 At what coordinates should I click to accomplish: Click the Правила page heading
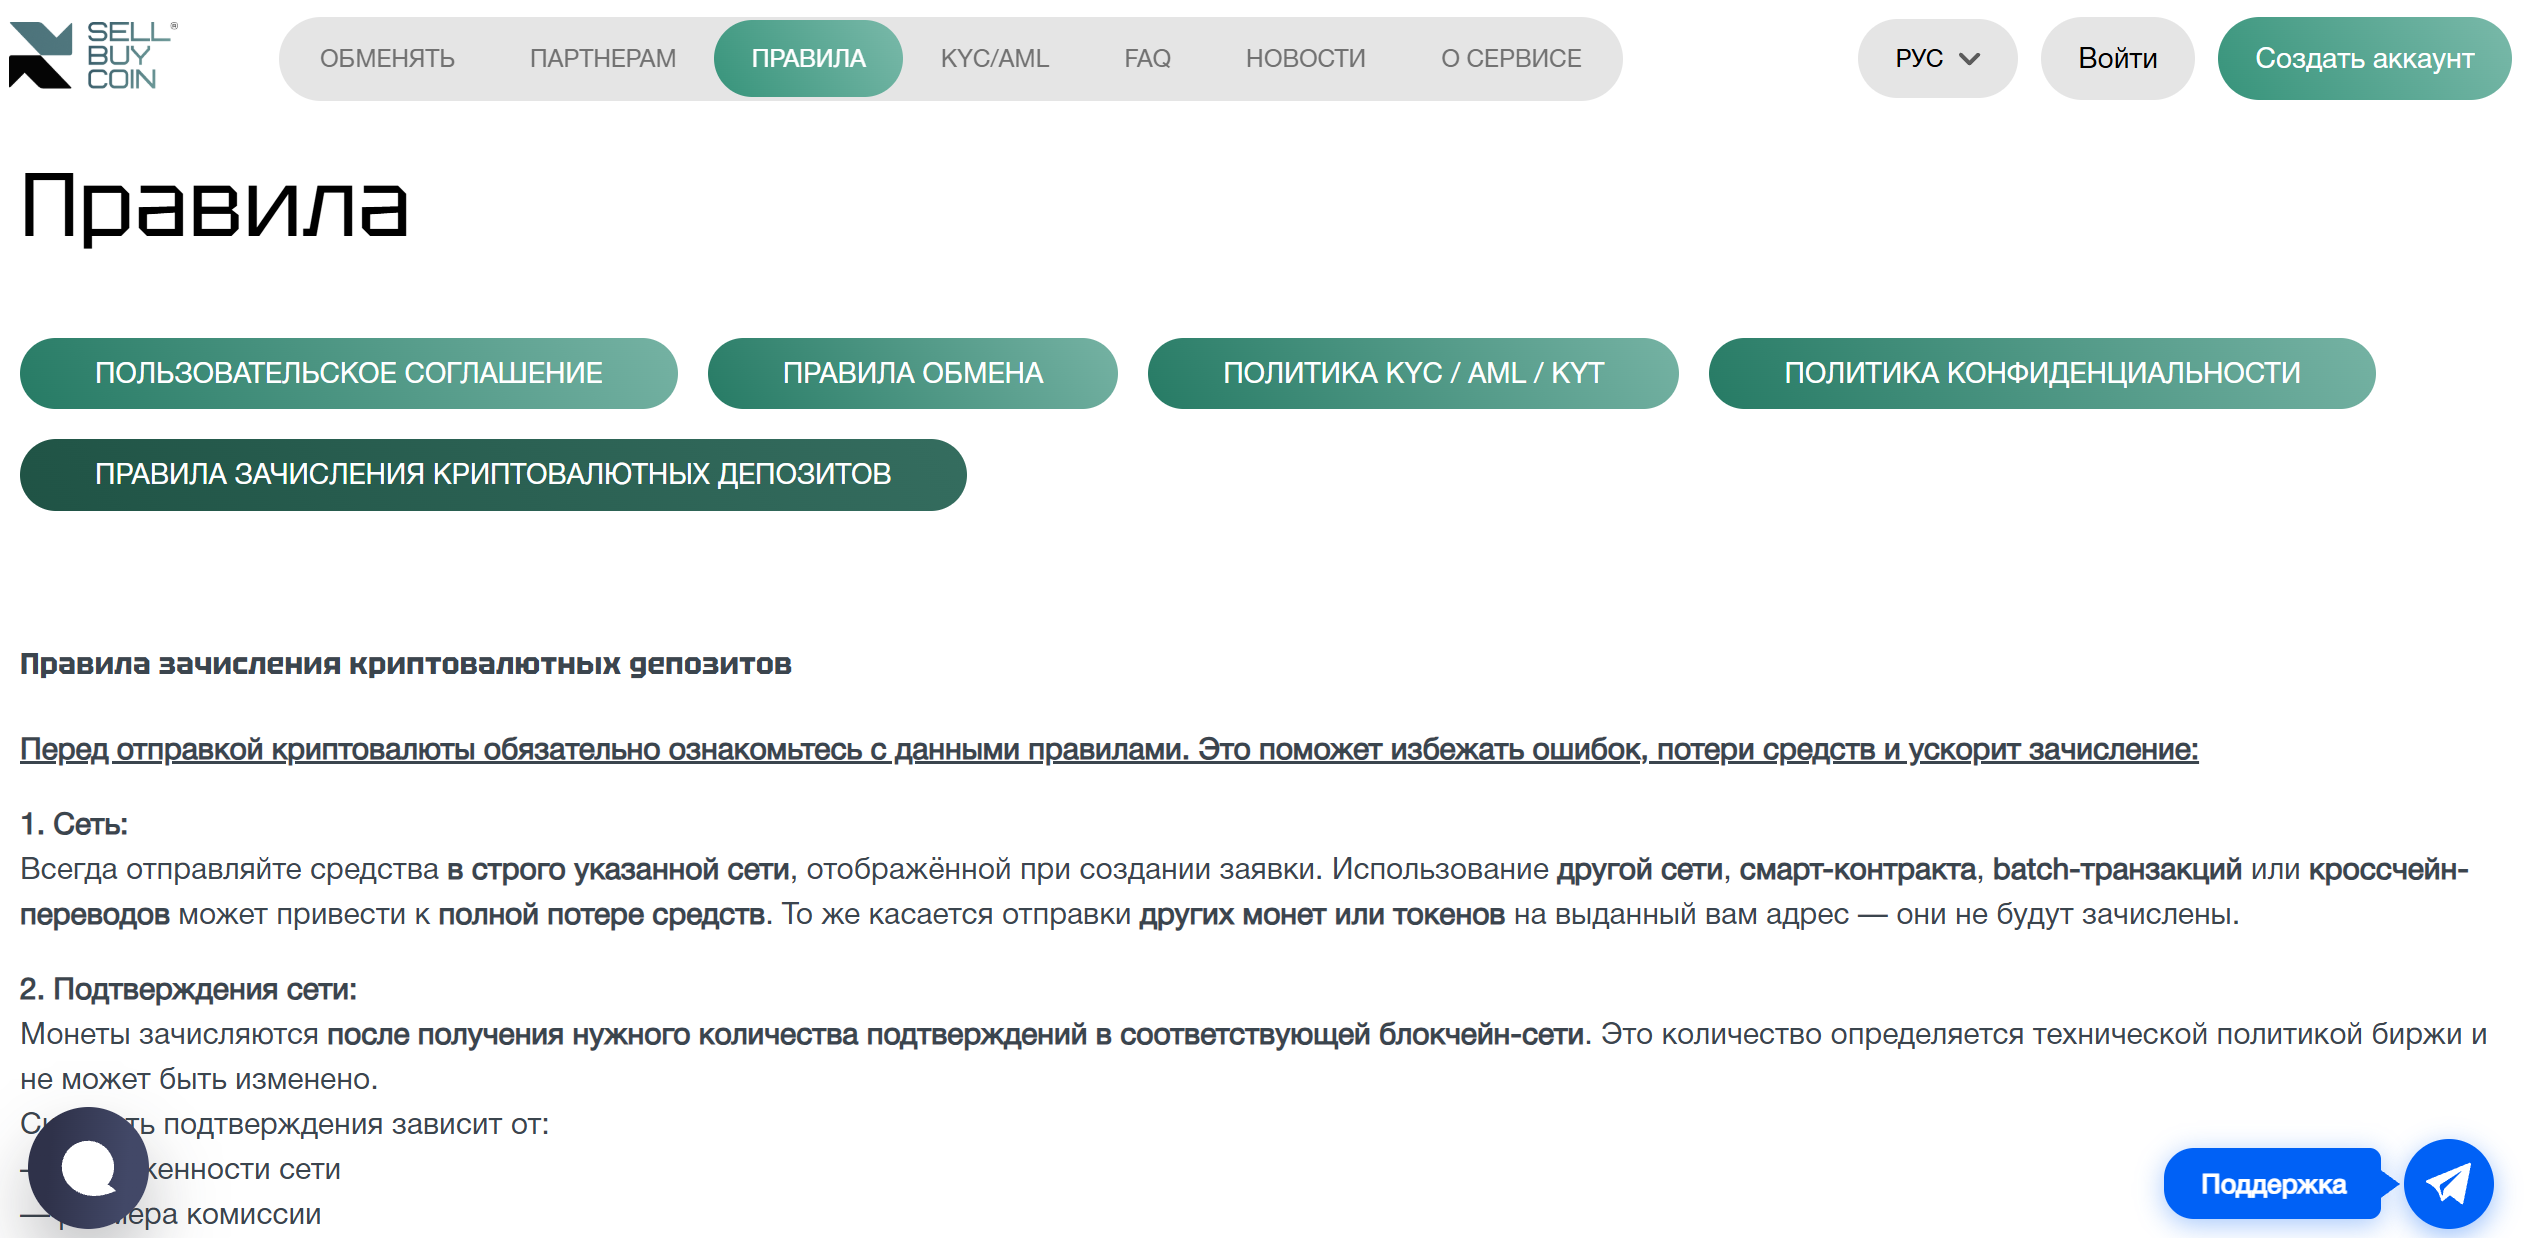(215, 206)
